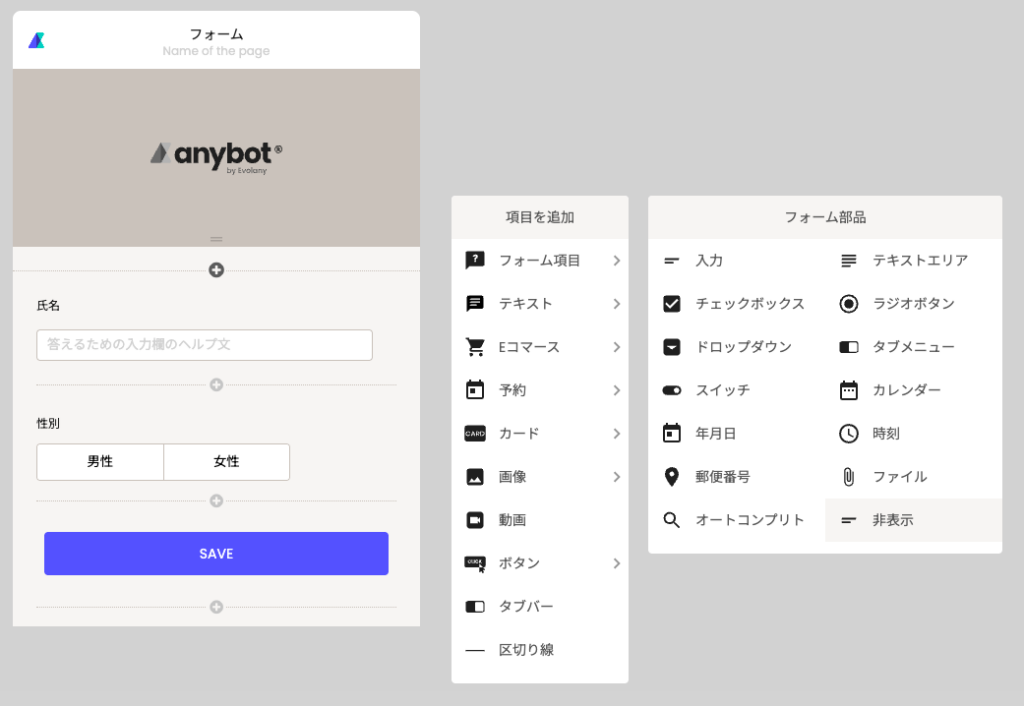Click the 年月日 calendar icon
This screenshot has height=706, width=1024.
click(x=672, y=433)
